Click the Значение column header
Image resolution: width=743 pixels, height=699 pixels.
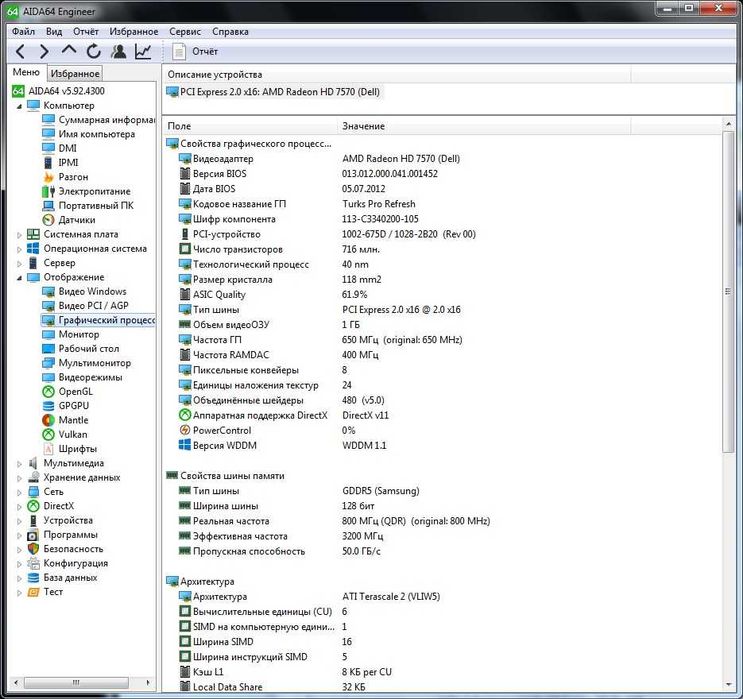[485, 126]
